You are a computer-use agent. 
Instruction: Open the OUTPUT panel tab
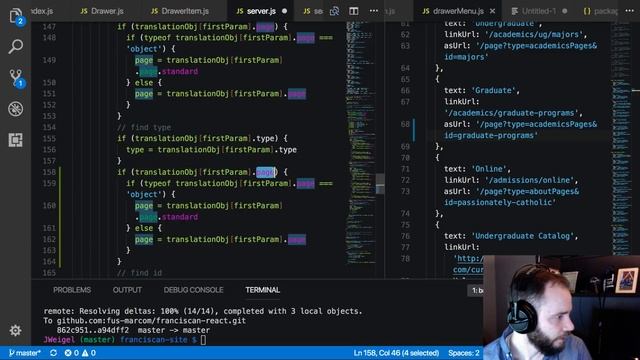pyautogui.click(x=127, y=290)
